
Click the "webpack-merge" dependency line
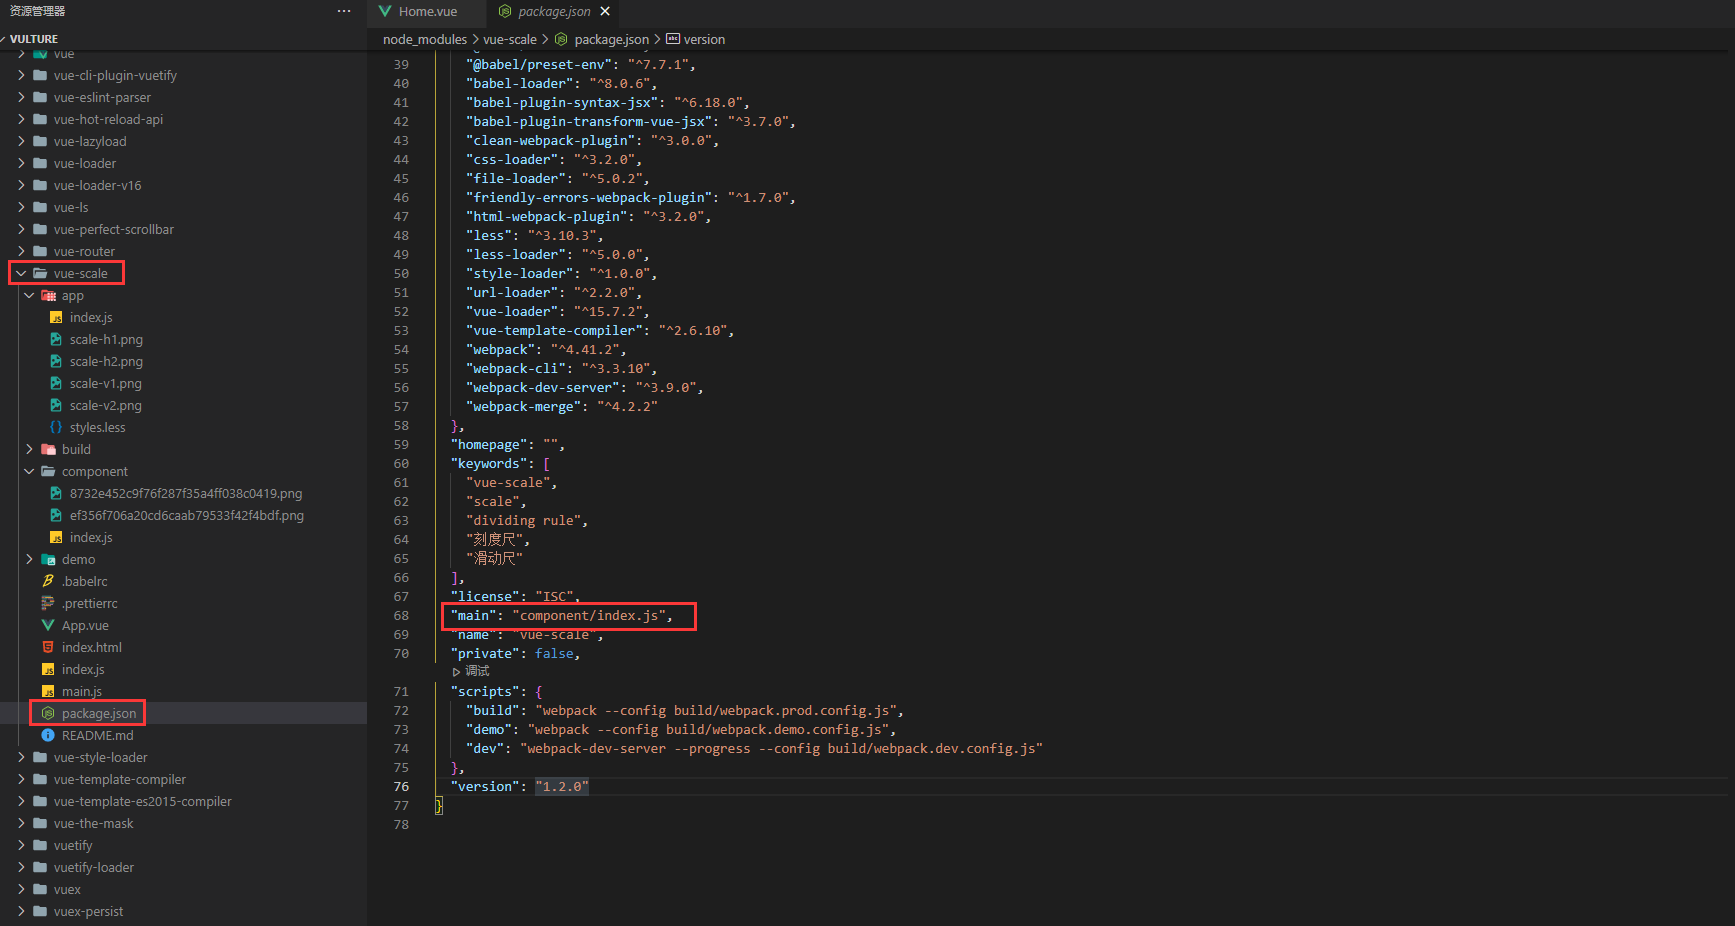(x=562, y=406)
